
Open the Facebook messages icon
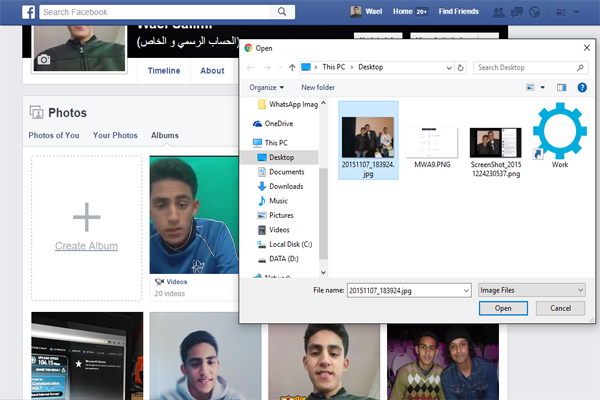tap(519, 12)
